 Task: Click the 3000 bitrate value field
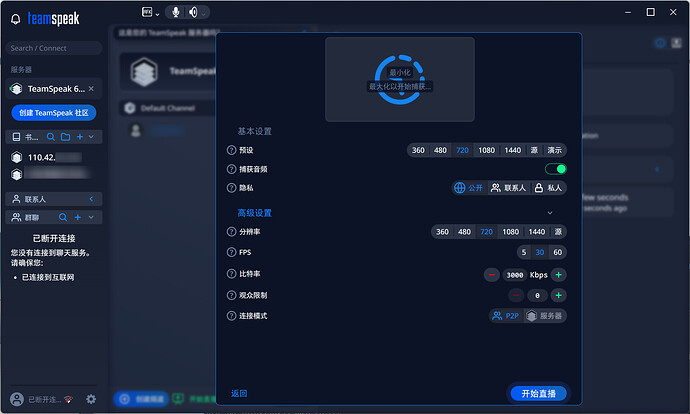514,275
